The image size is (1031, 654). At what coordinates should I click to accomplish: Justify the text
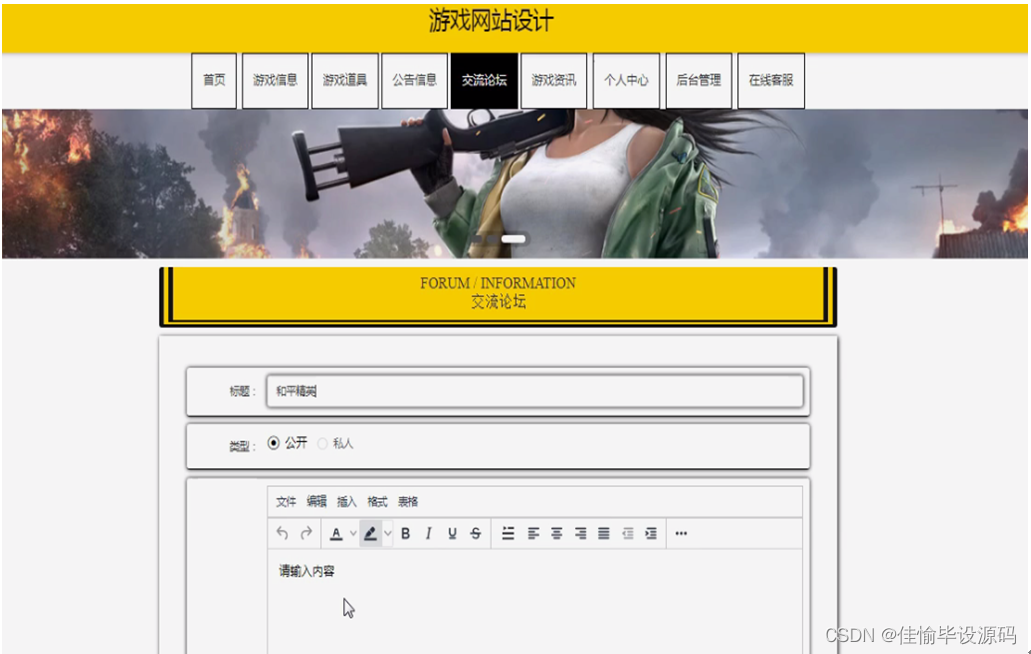(x=604, y=533)
